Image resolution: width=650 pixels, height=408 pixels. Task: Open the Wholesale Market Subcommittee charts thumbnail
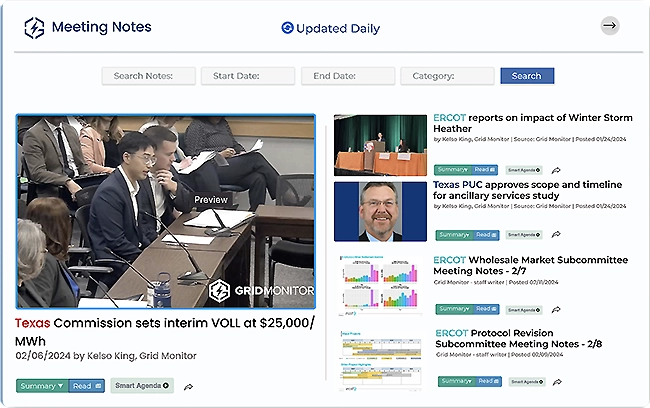tap(380, 286)
